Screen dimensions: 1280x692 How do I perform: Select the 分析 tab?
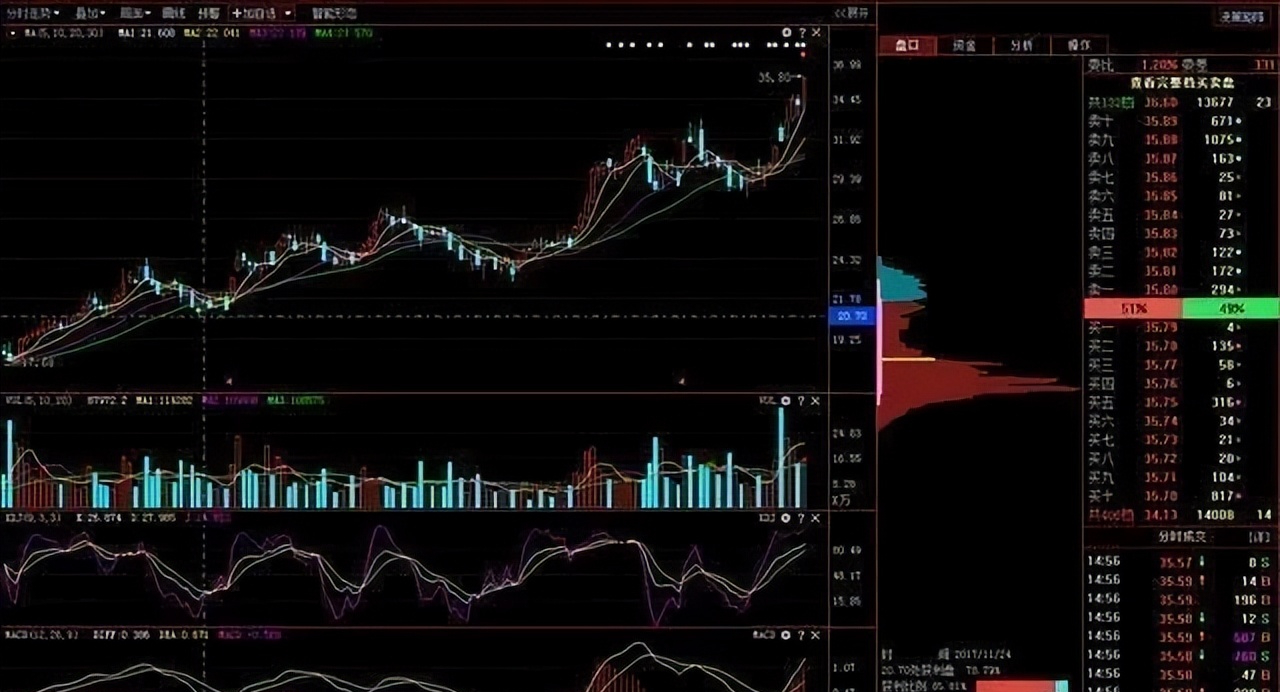[x=1021, y=45]
